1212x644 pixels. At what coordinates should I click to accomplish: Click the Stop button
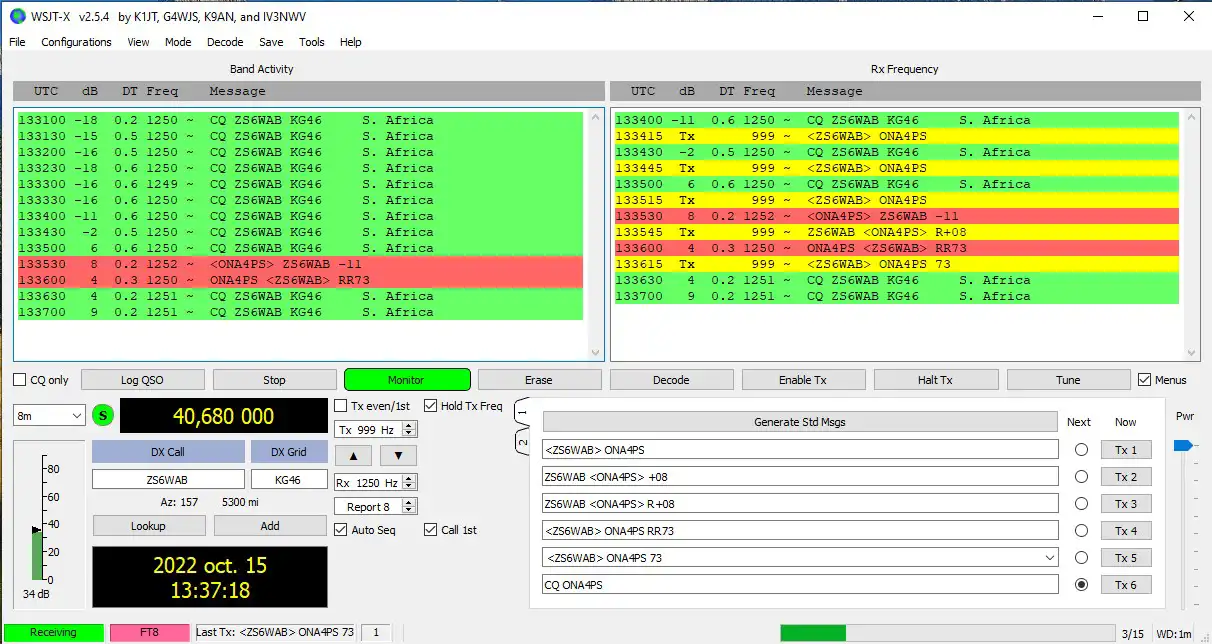click(x=274, y=380)
